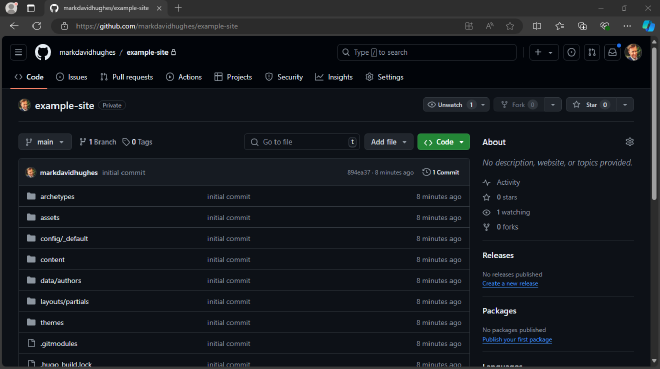
Task: Open the GitHub global navigation hamburger menu
Action: pos(19,53)
